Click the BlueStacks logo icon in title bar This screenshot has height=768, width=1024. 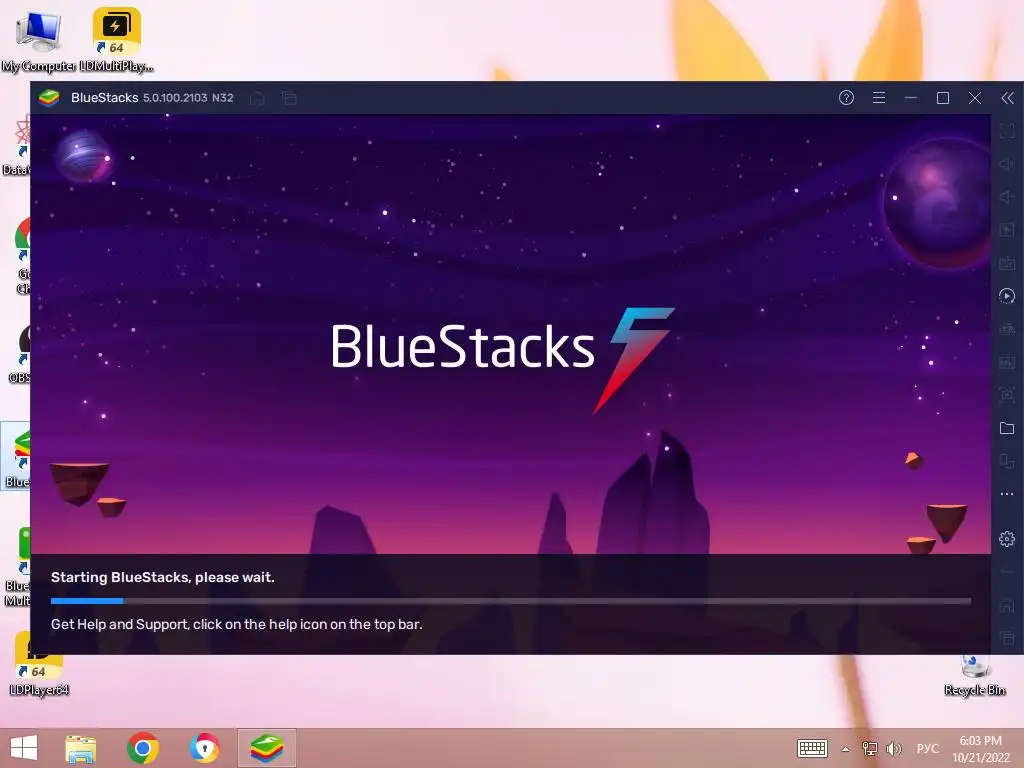tap(49, 98)
